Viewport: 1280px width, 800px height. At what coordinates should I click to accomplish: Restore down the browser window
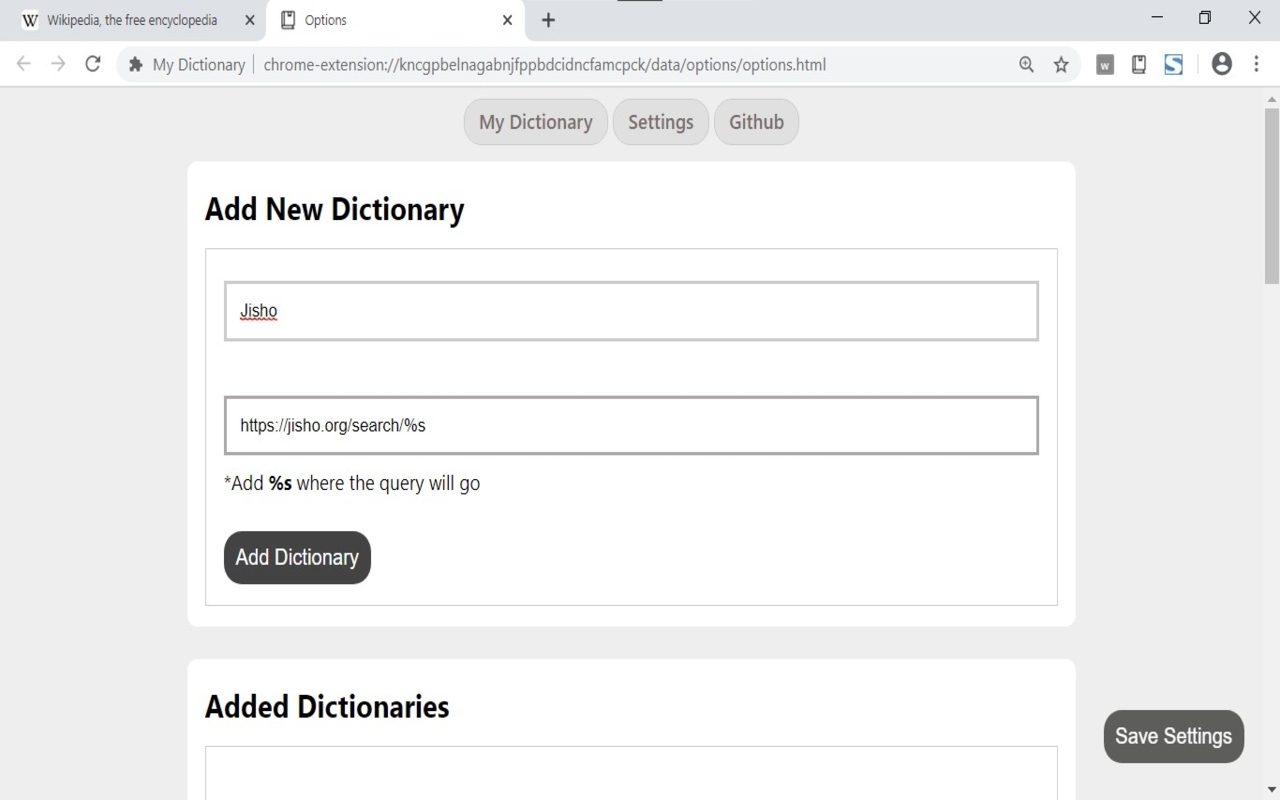(x=1205, y=17)
